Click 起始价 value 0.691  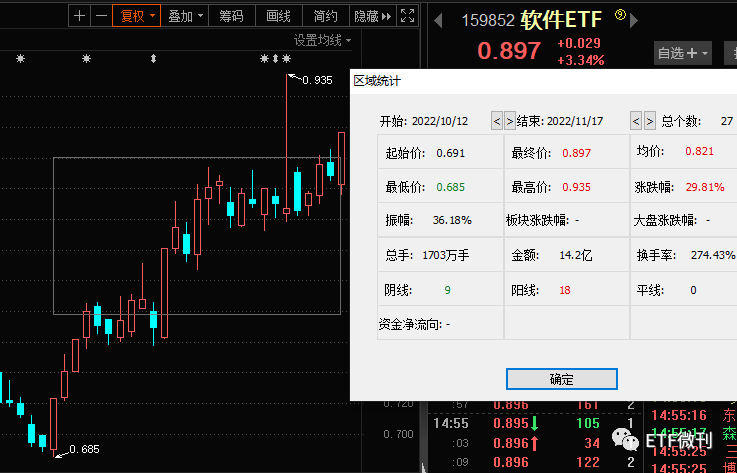451,153
